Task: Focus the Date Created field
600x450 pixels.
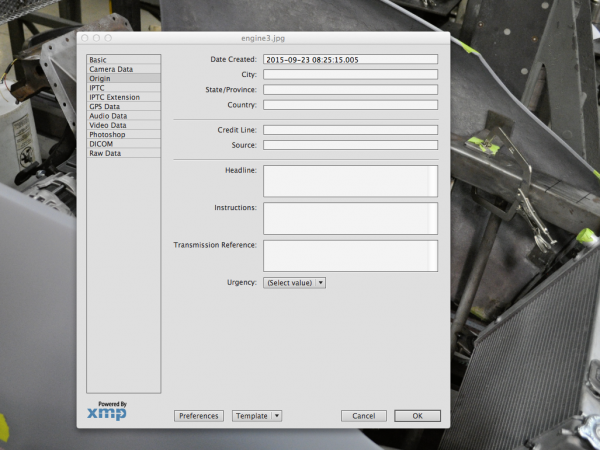Action: click(350, 60)
